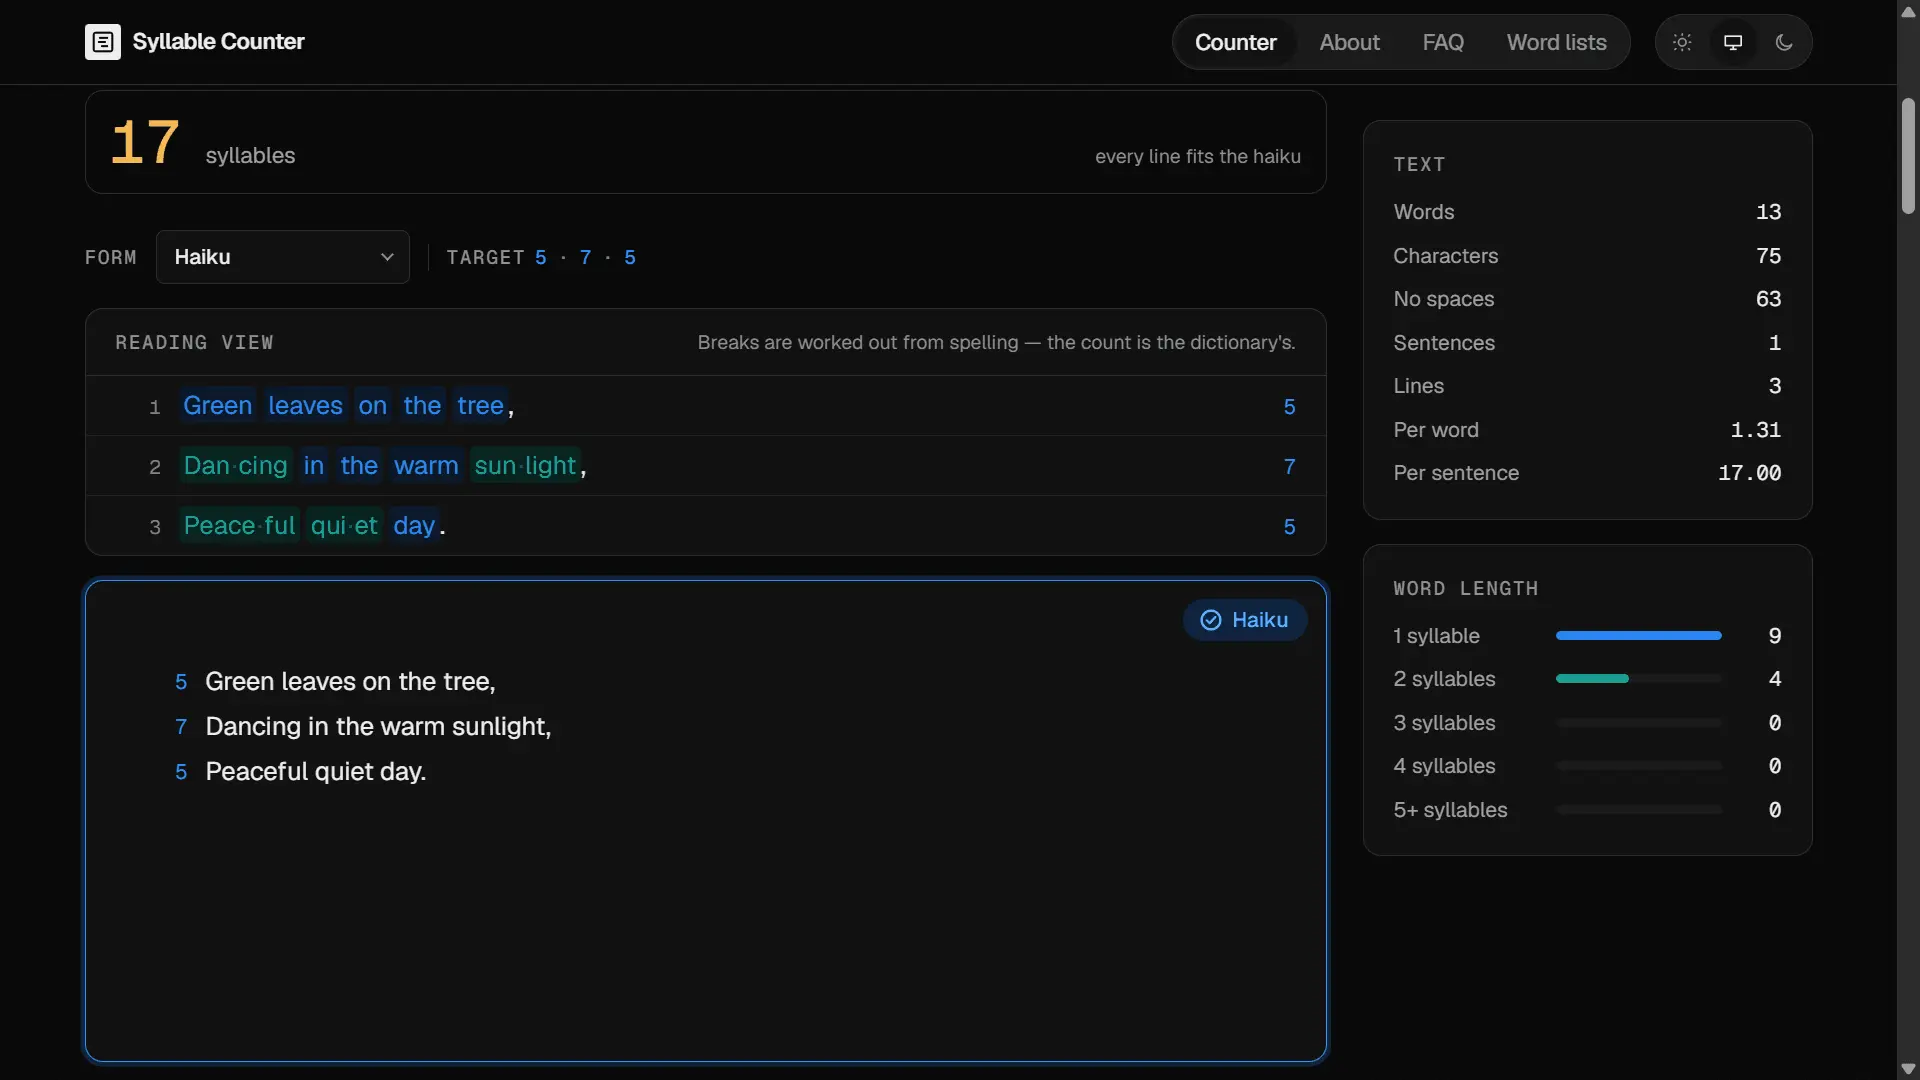Click the Words count value 13
Screen dimensions: 1920x1080
pyautogui.click(x=1768, y=212)
